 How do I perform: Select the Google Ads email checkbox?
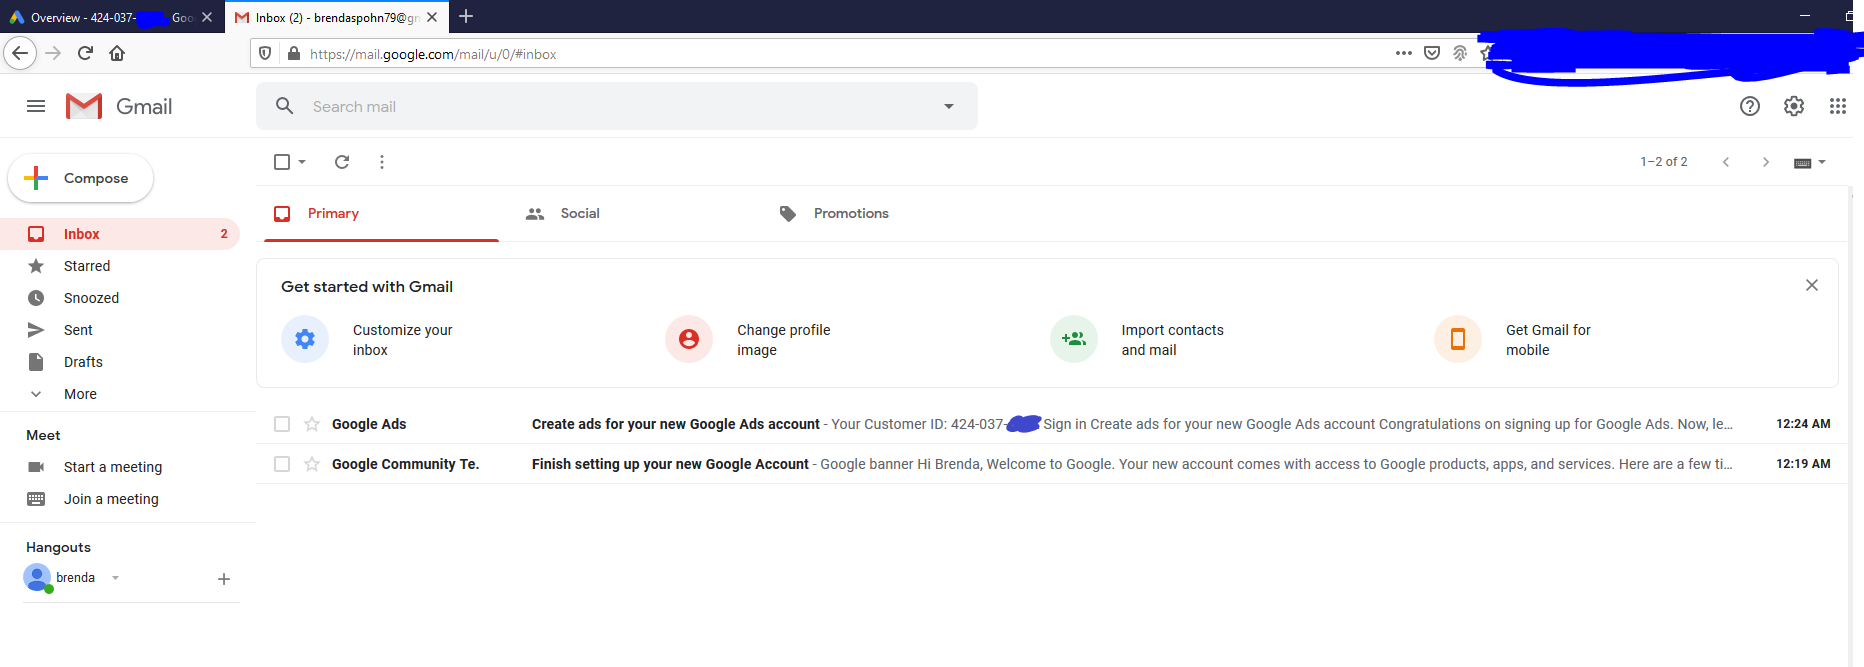click(x=282, y=424)
